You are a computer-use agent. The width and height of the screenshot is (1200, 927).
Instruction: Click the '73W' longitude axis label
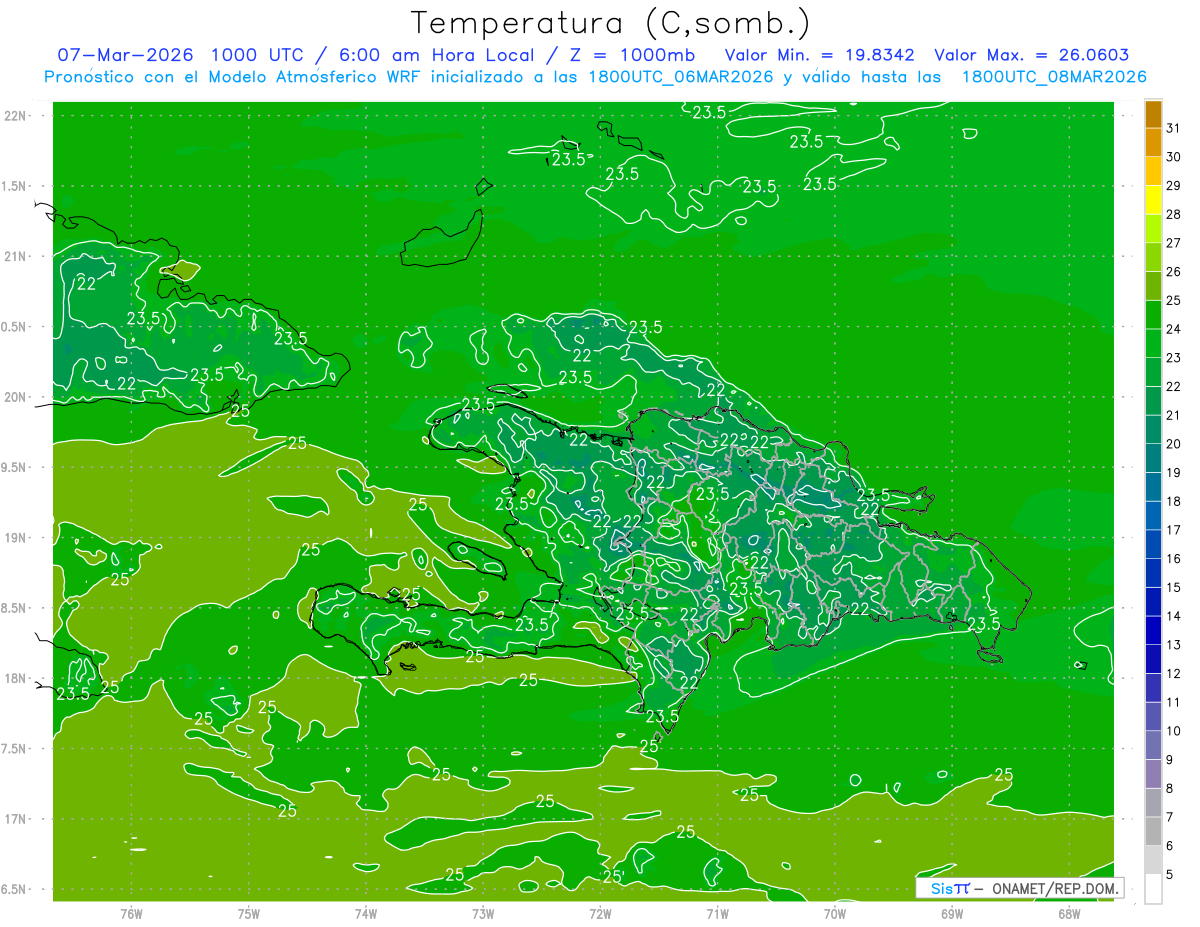(x=483, y=914)
